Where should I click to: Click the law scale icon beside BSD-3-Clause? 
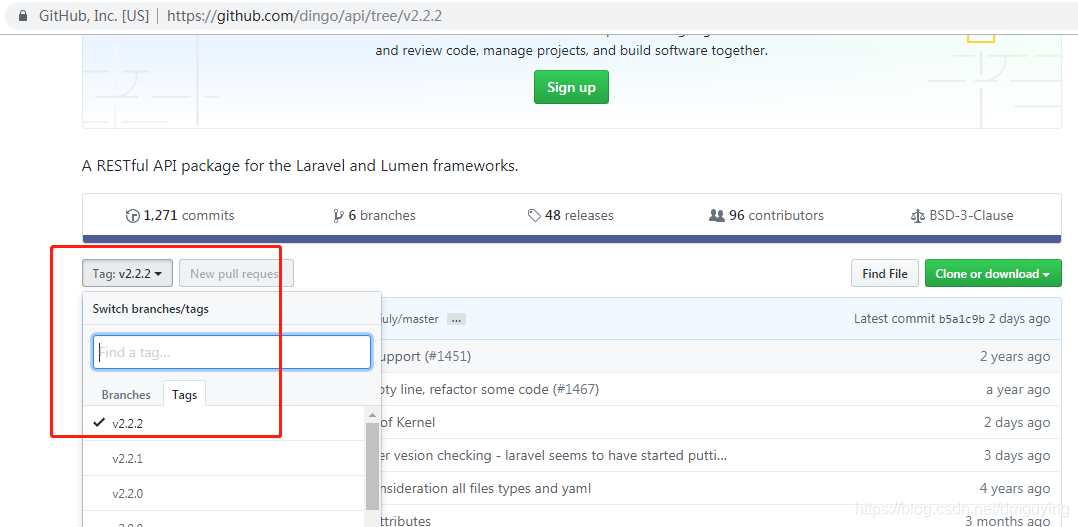tap(917, 216)
